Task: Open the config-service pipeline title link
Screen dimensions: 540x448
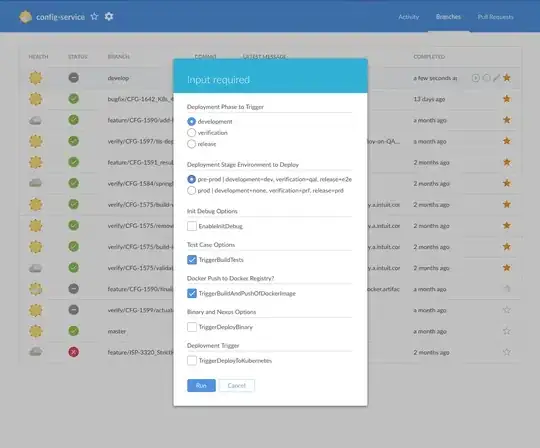Action: [60, 17]
